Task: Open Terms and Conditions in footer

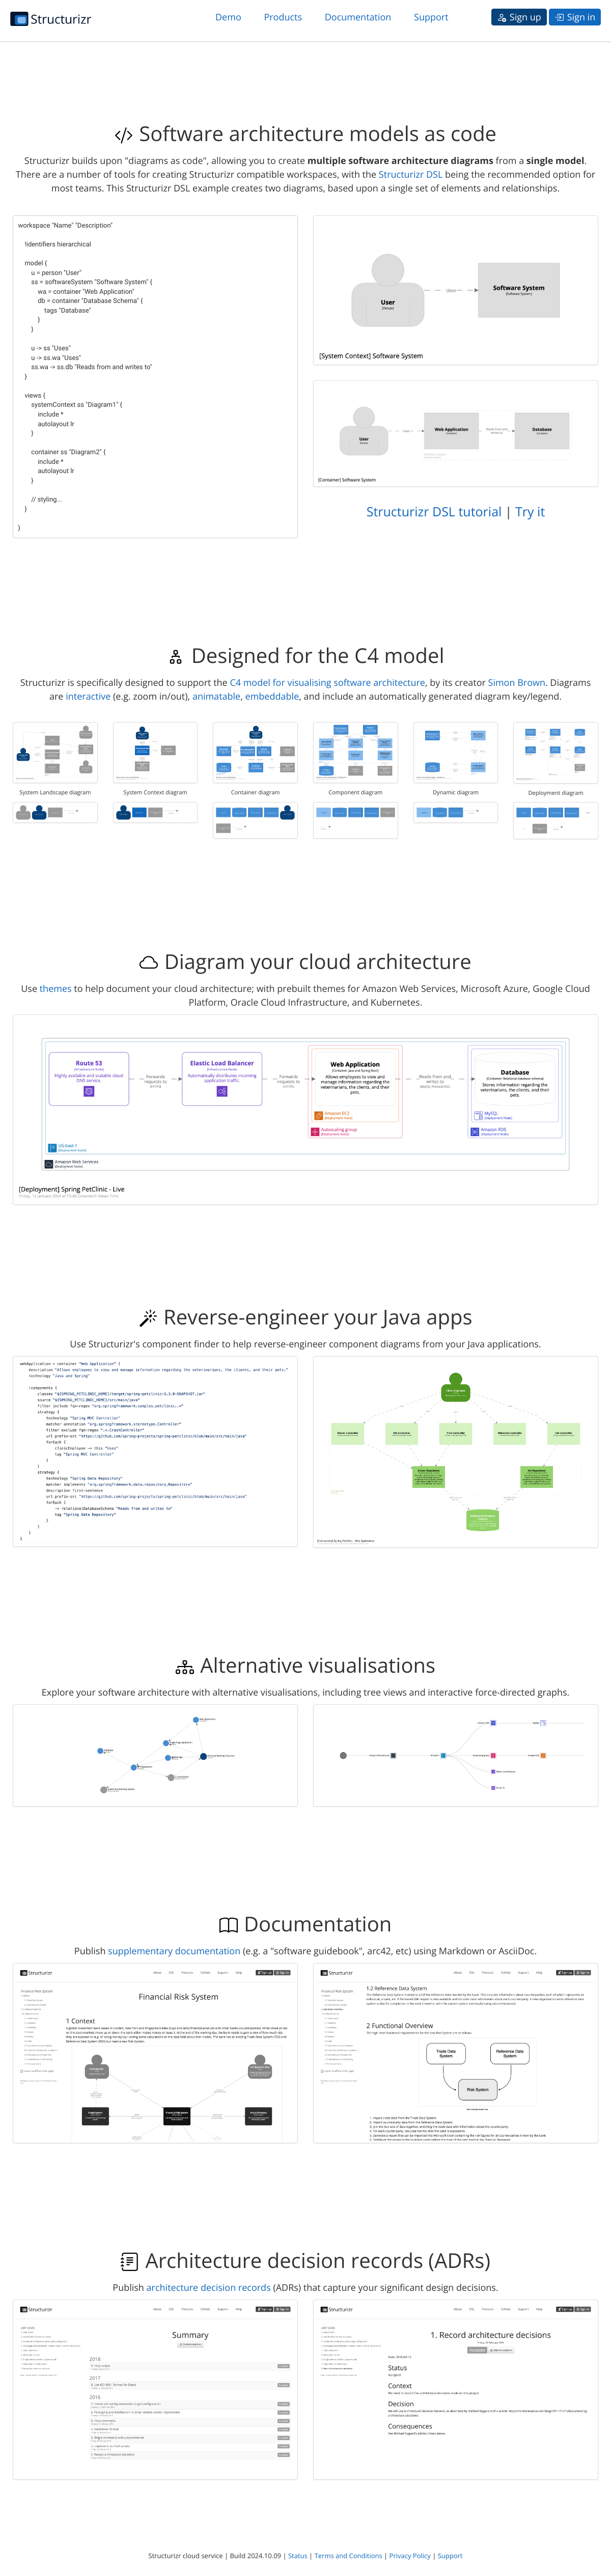Action: point(348,2555)
